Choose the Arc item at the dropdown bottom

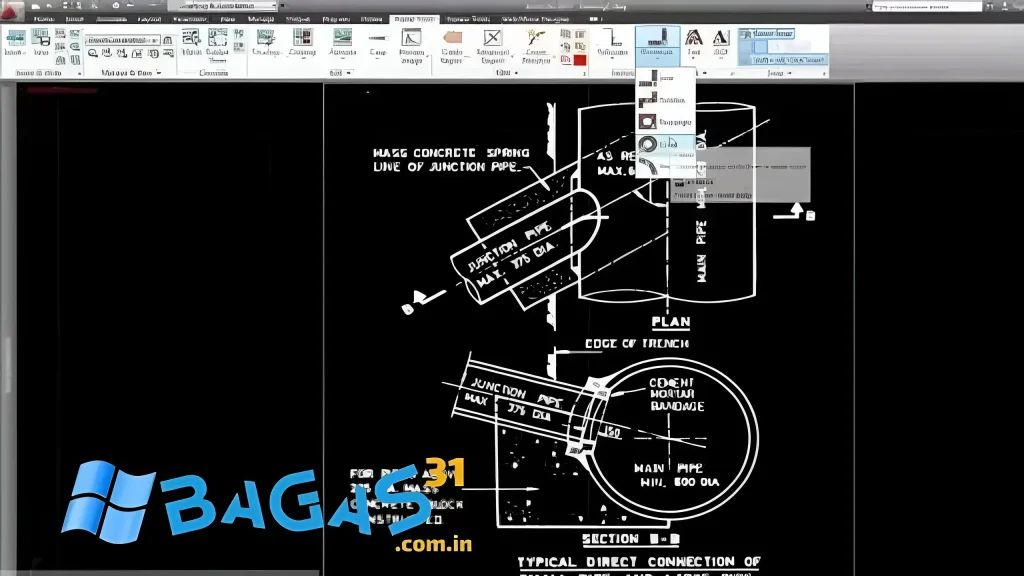pyautogui.click(x=664, y=166)
